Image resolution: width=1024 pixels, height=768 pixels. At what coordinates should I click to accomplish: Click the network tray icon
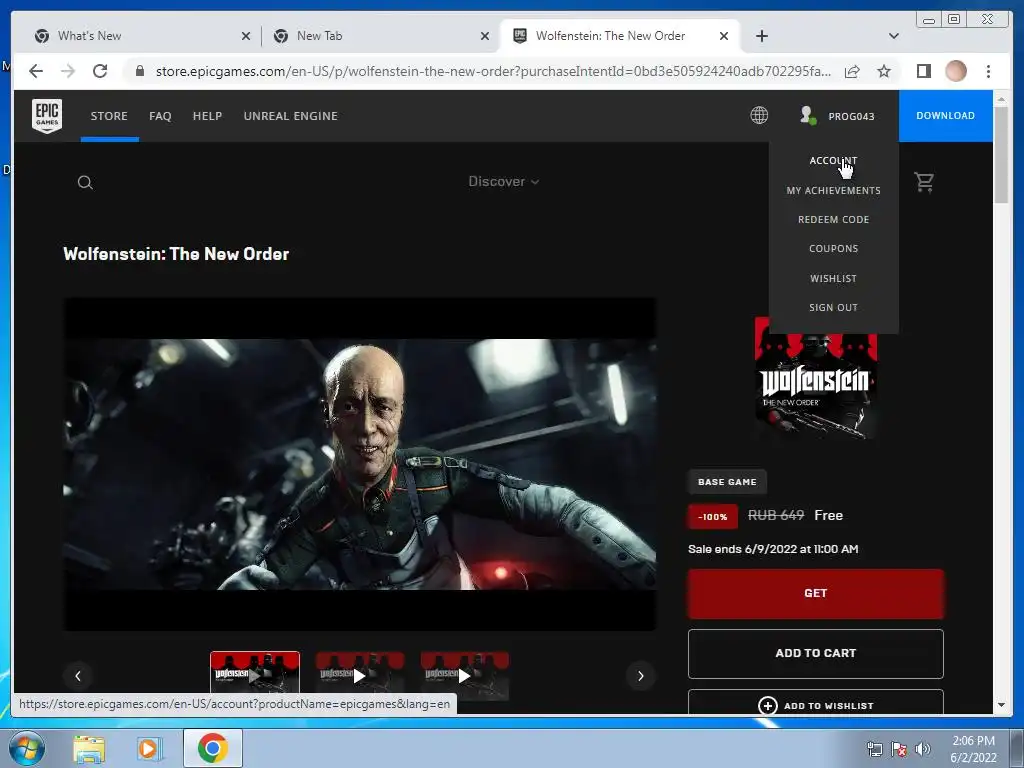[874, 749]
